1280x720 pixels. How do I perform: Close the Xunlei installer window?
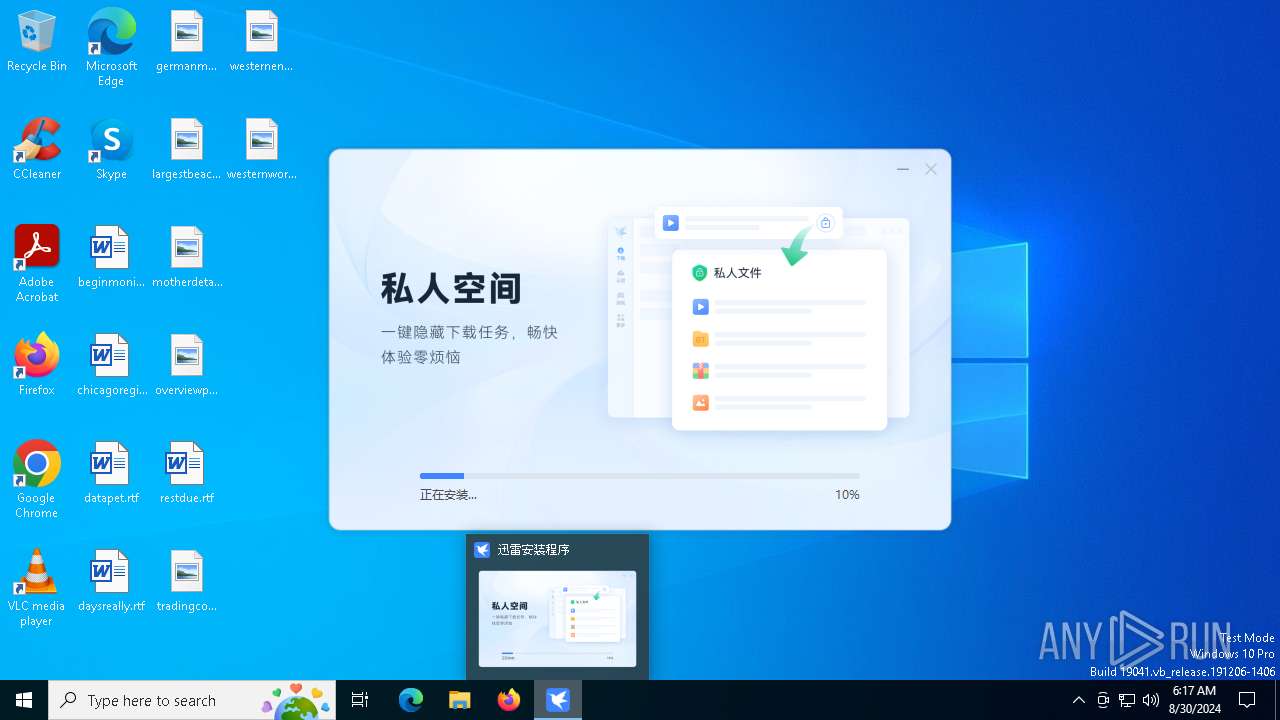931,170
